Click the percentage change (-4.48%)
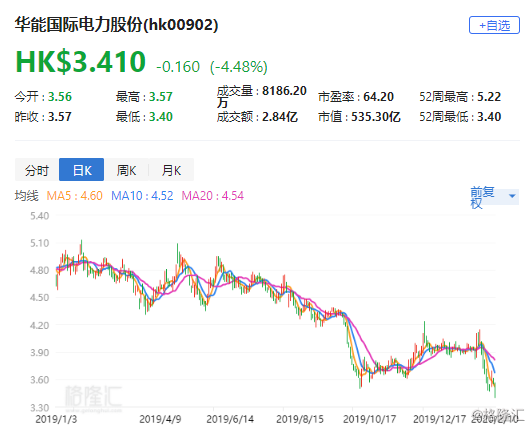The width and height of the screenshot is (532, 429). pyautogui.click(x=239, y=67)
